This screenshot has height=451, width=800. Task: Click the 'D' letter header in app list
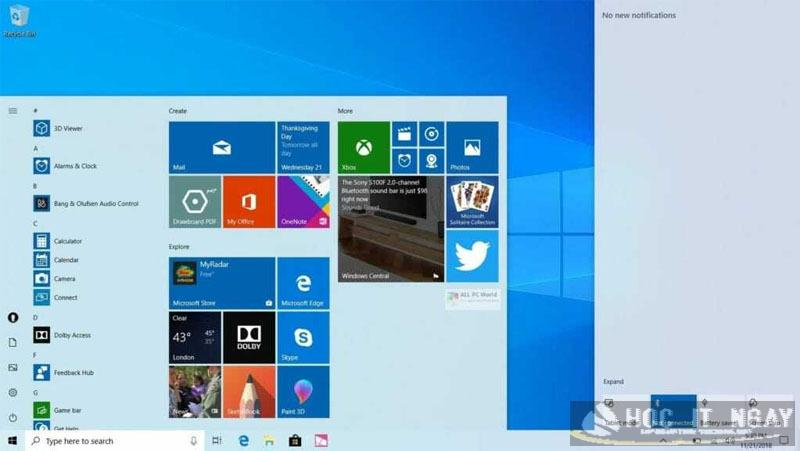click(x=35, y=317)
